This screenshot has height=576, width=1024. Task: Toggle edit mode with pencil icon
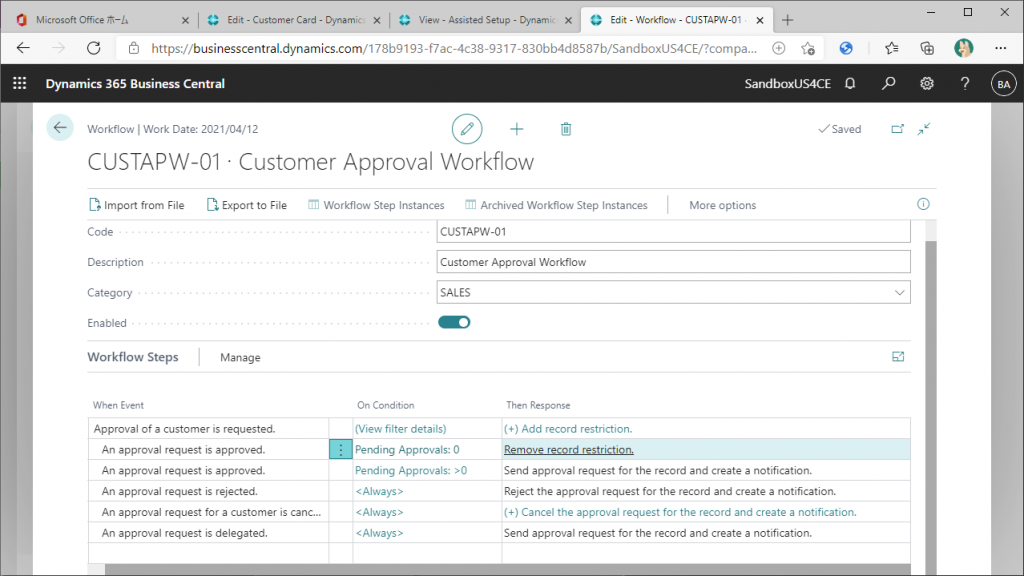467,129
